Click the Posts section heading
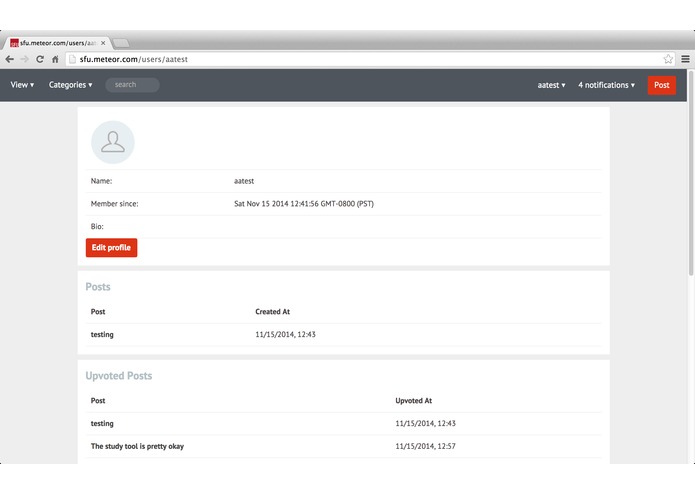 pyautogui.click(x=98, y=287)
